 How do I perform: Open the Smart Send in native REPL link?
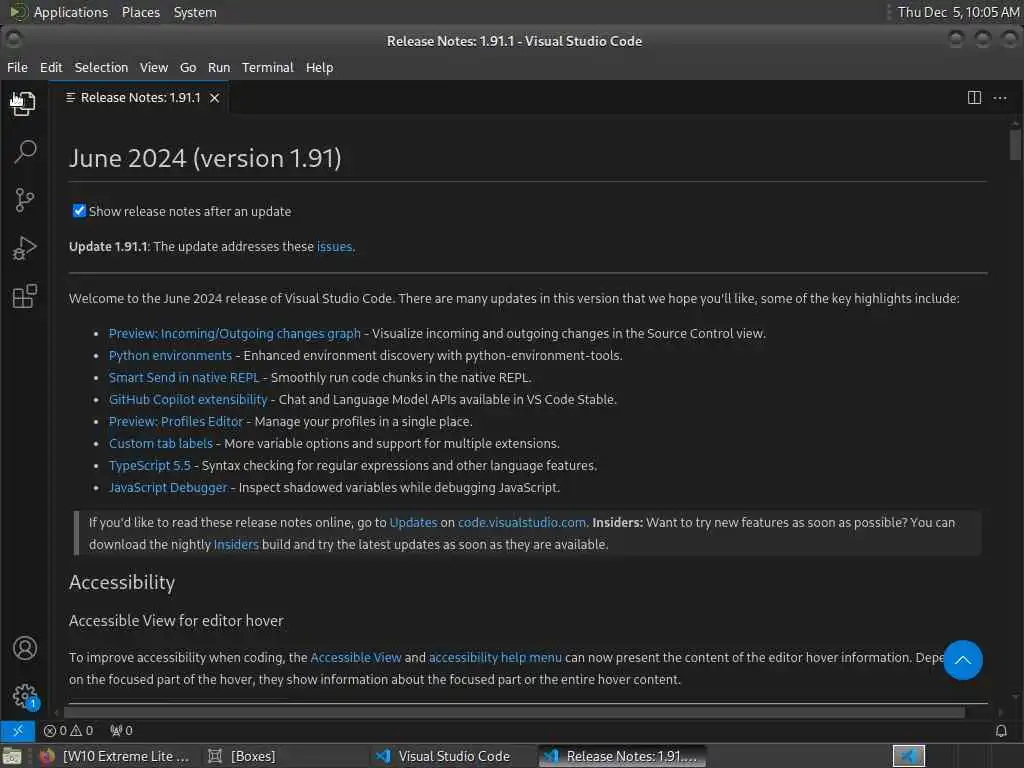coord(184,377)
